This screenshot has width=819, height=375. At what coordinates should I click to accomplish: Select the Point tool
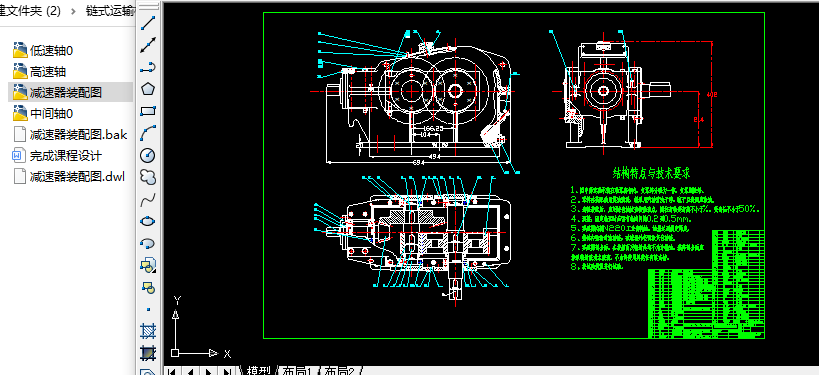click(x=148, y=309)
